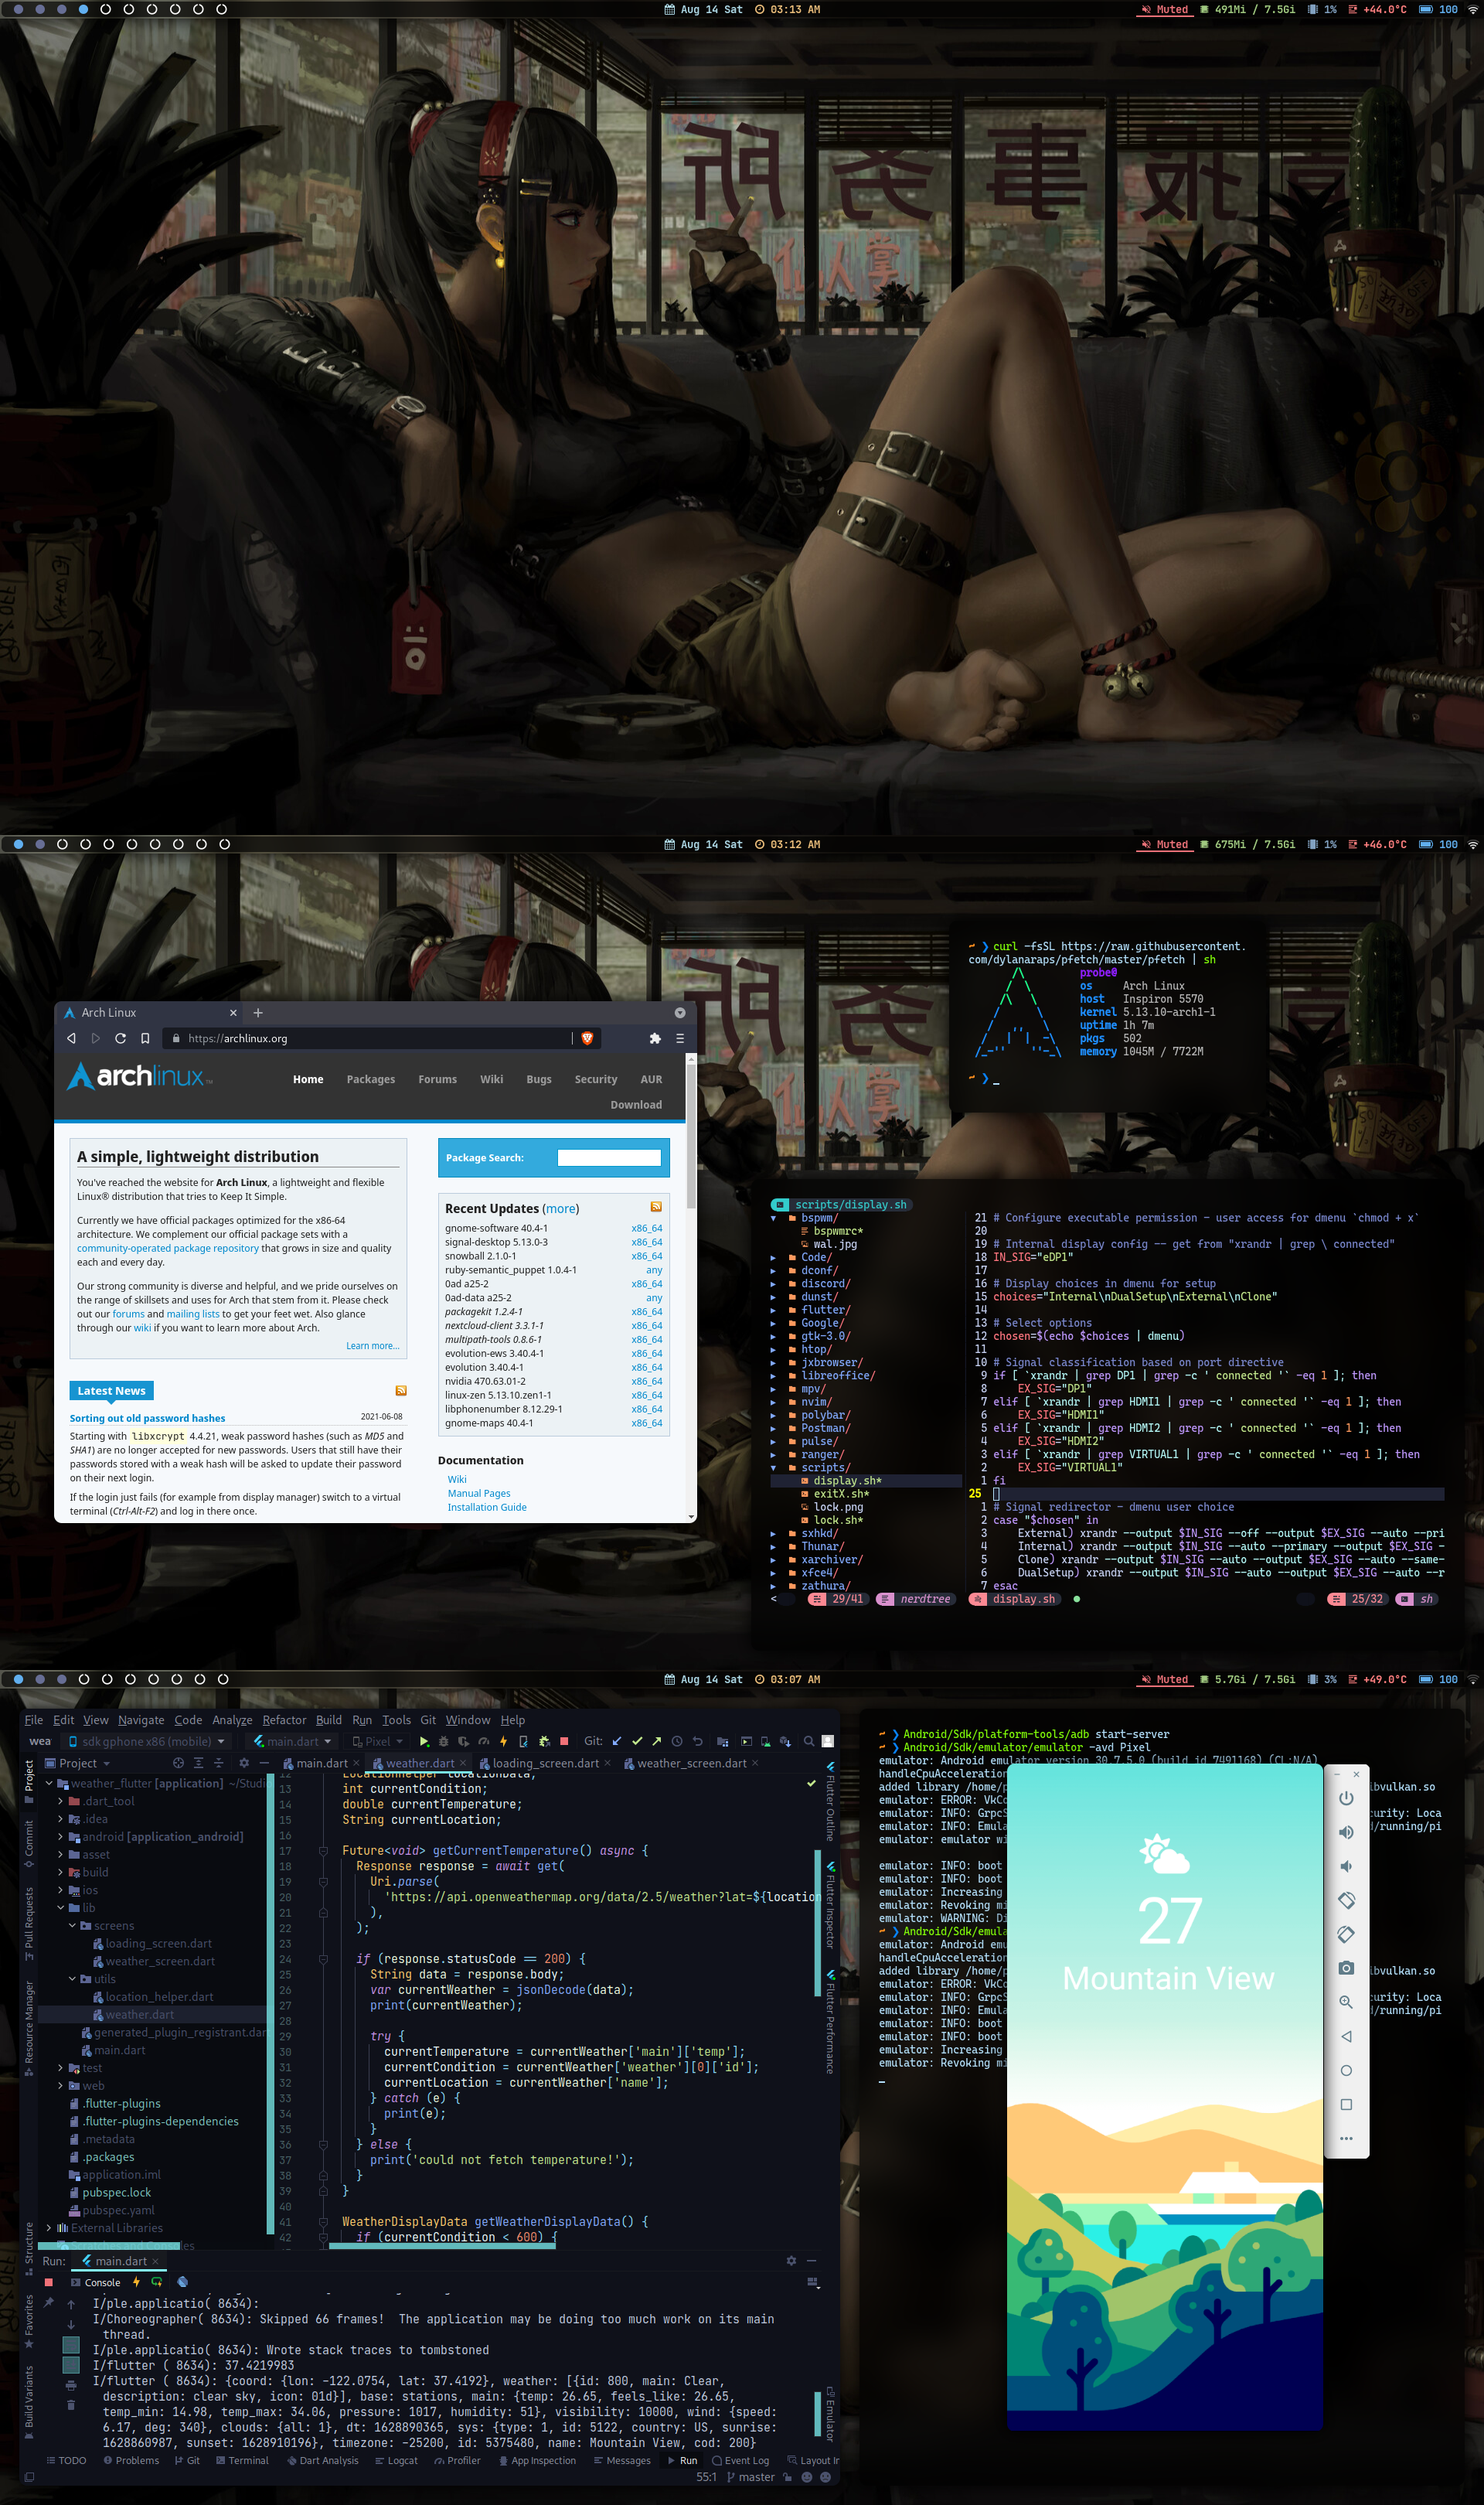Click the Brave shields icon in address bar

[x=587, y=1038]
